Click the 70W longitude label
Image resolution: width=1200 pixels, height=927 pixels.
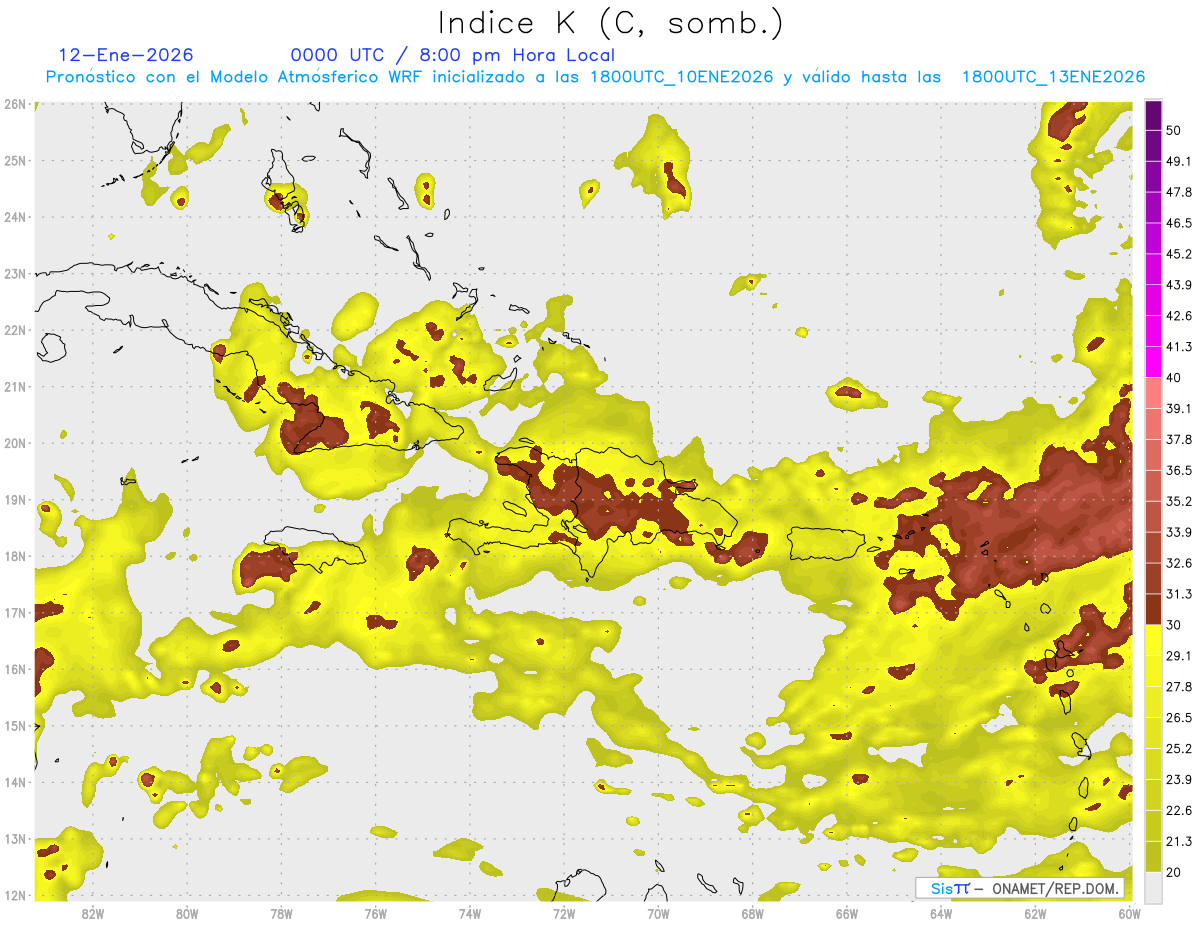click(x=658, y=913)
